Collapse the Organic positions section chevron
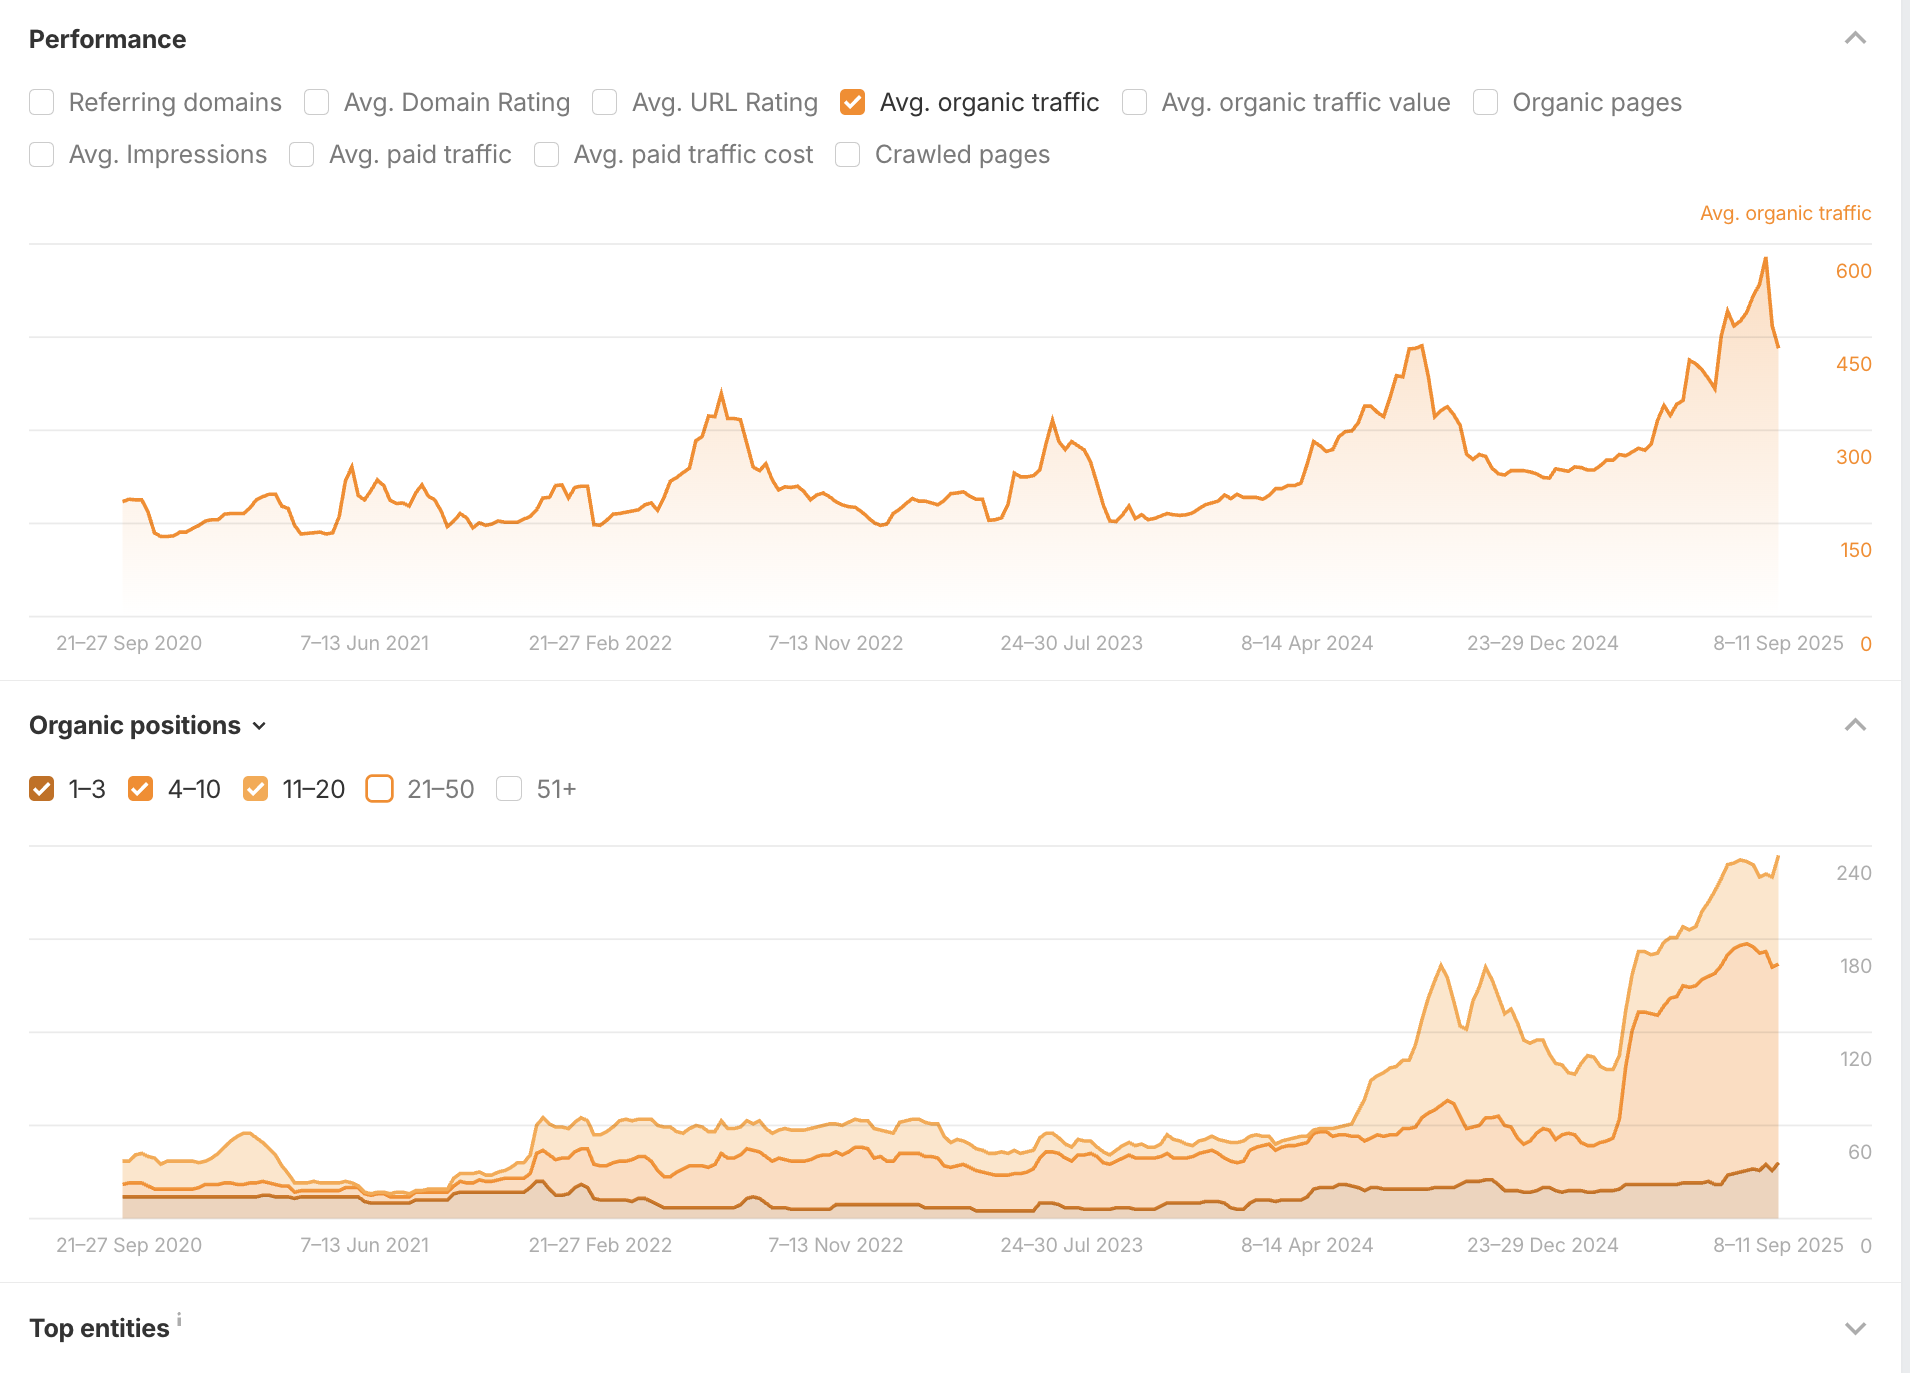 [1855, 725]
